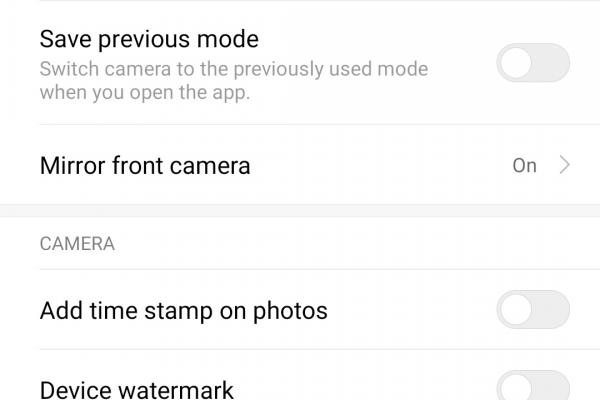This screenshot has height=400, width=600.
Task: Click the white knob of the time stamp switch
Action: click(x=516, y=311)
